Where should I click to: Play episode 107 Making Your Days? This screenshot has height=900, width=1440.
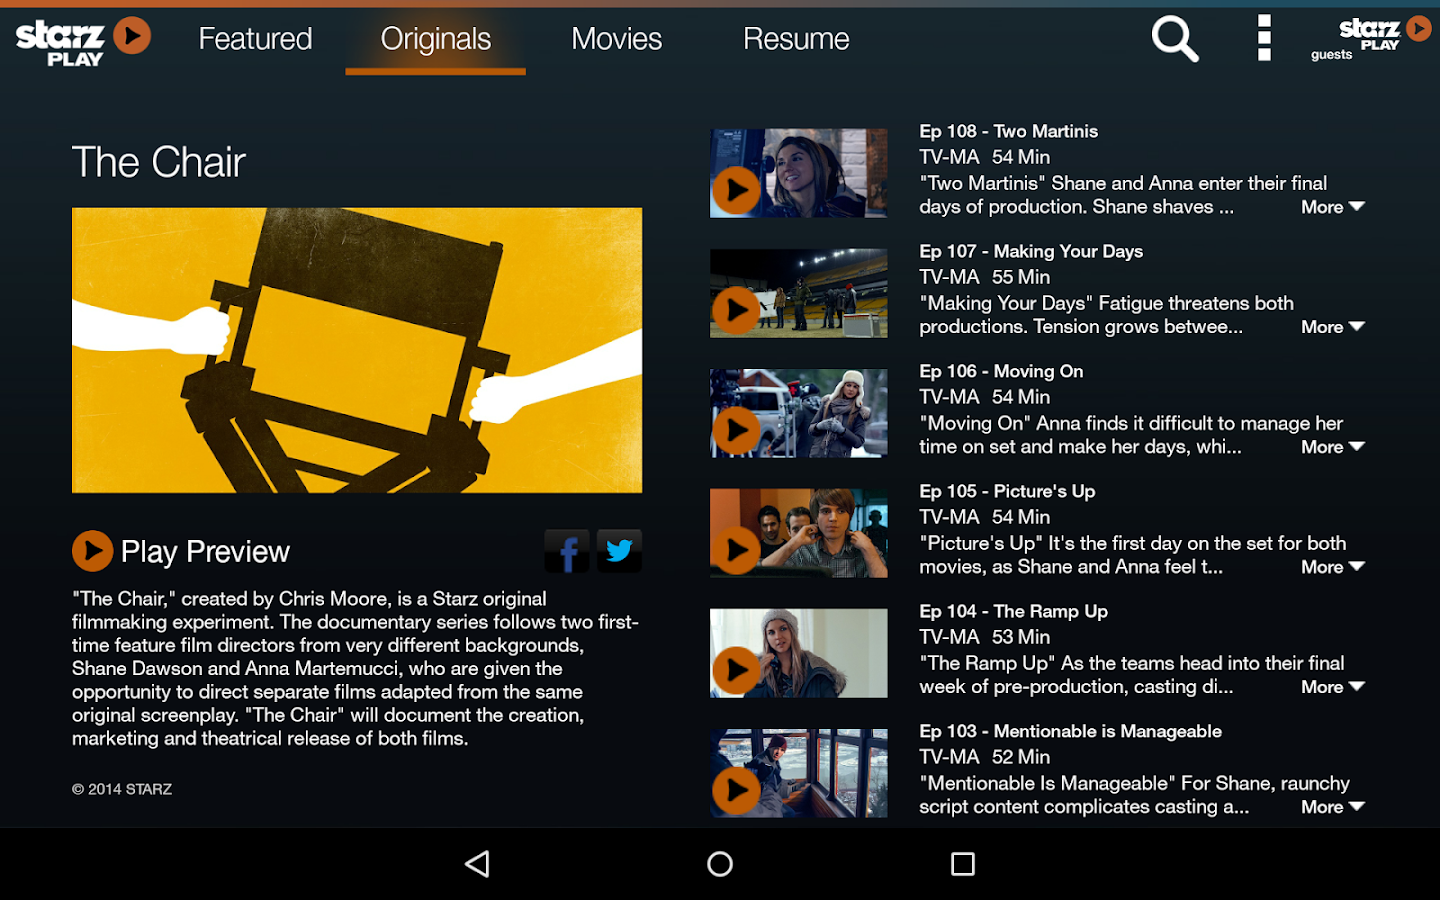[x=737, y=310]
